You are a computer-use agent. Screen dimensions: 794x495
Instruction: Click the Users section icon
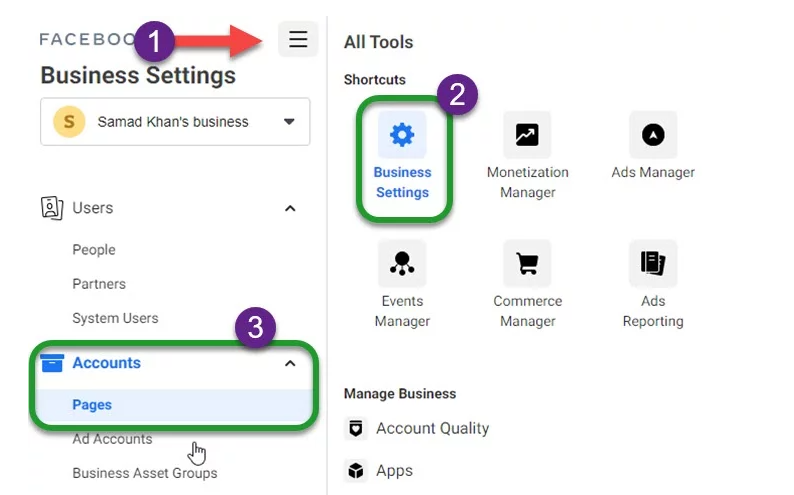tap(52, 208)
